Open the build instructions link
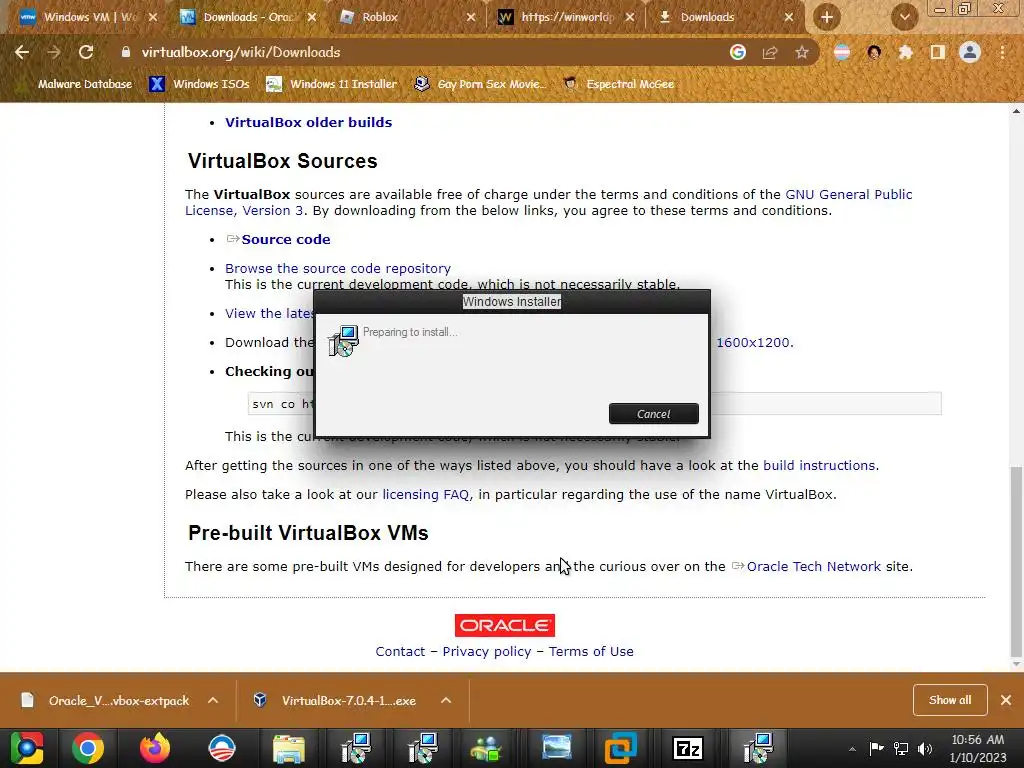 click(x=819, y=465)
